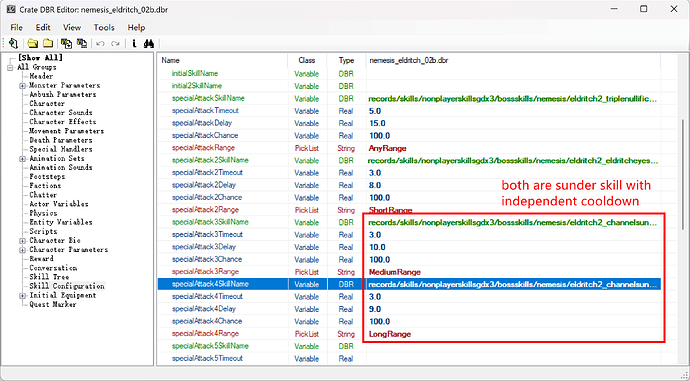Select the Animation Sounds group

(x=61, y=168)
